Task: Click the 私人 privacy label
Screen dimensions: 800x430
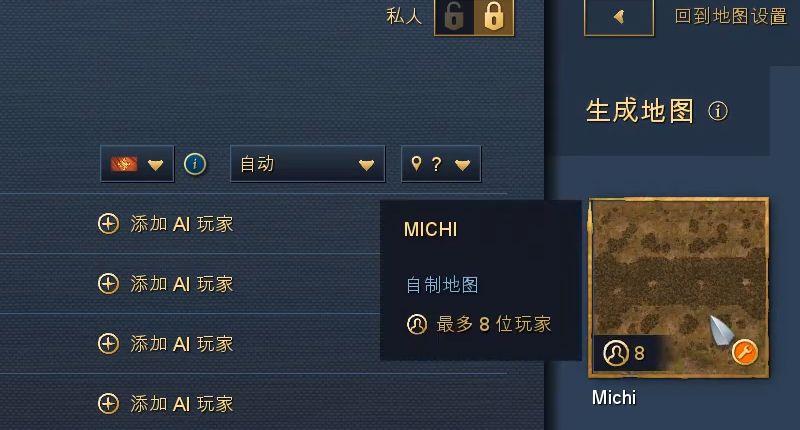Action: tap(404, 16)
